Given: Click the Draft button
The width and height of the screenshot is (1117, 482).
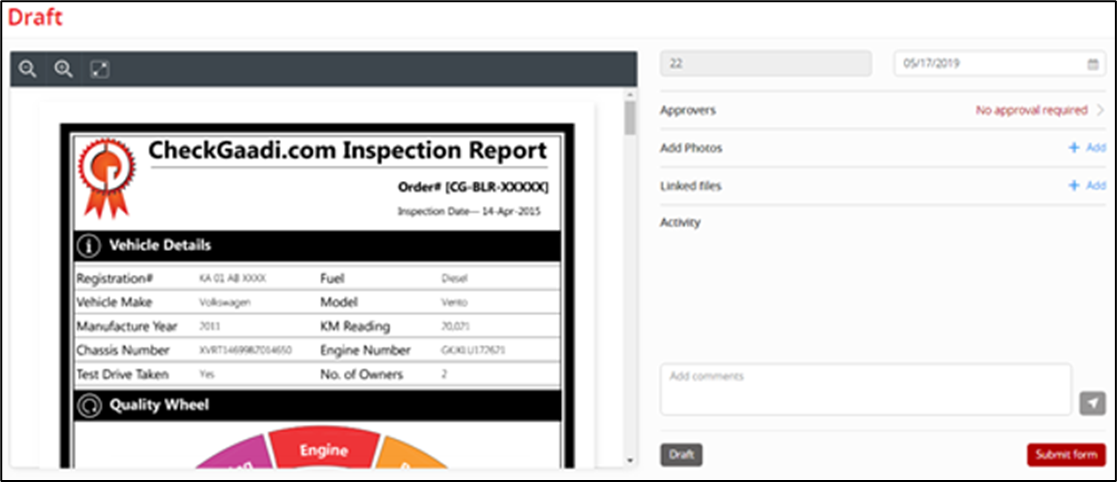Looking at the screenshot, I should pos(681,455).
